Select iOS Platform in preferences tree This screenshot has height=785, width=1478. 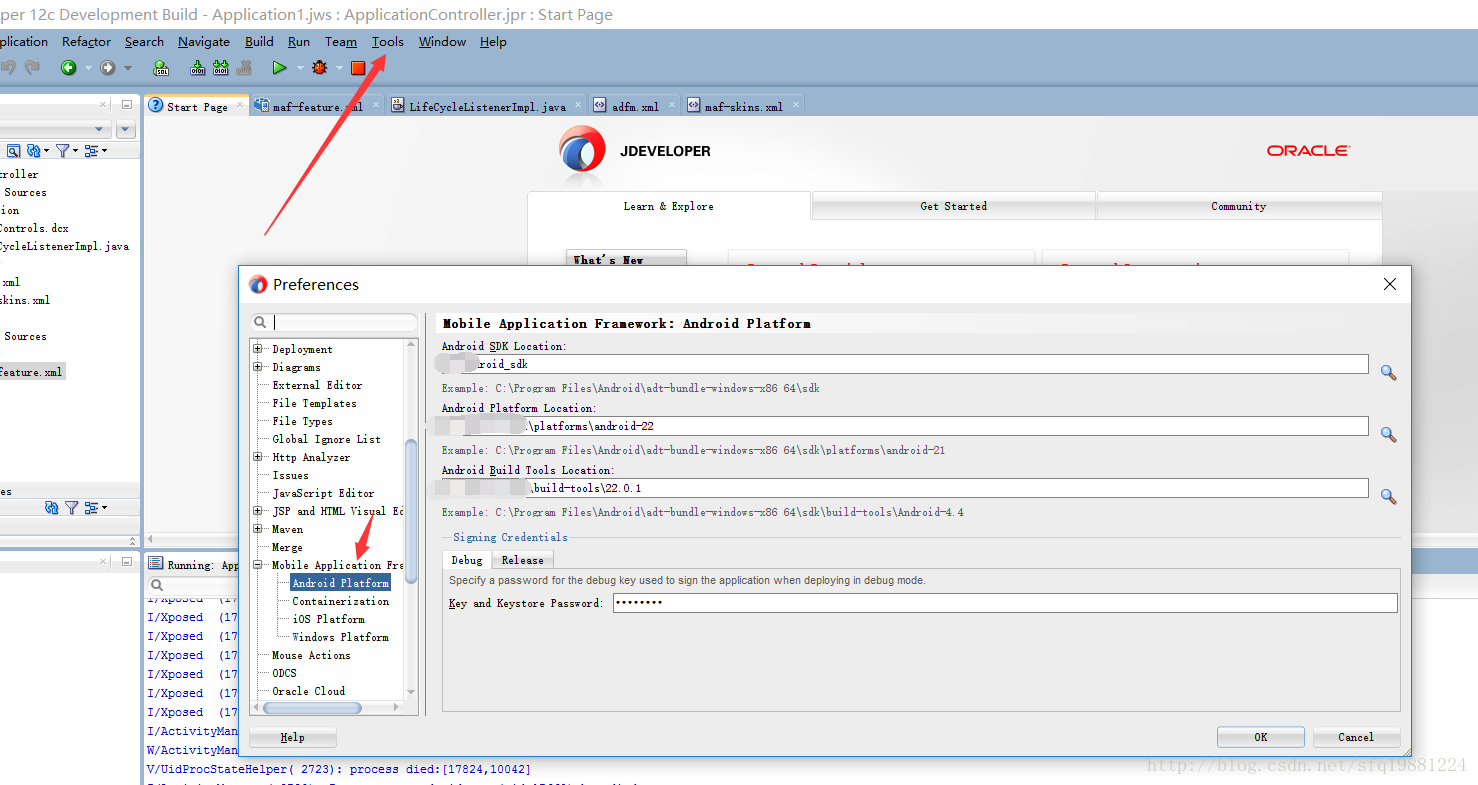point(328,619)
